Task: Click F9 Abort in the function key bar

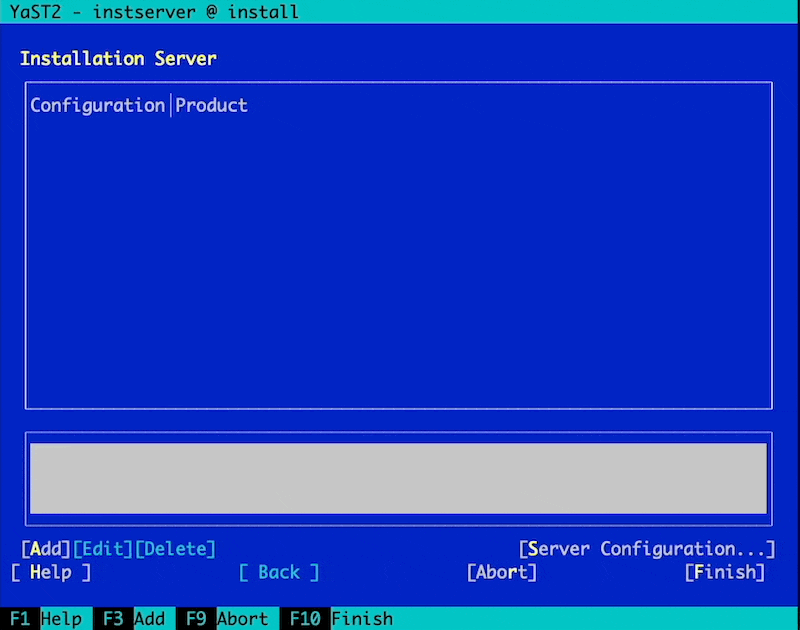Action: [227, 619]
